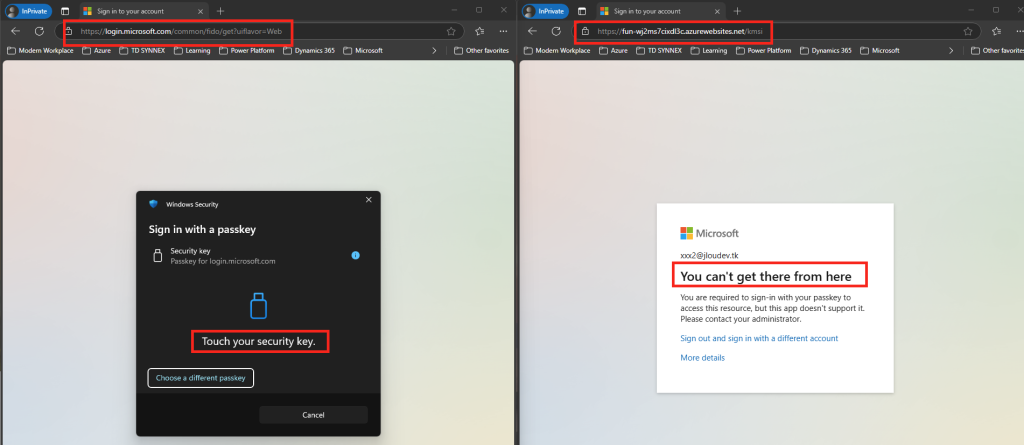The height and width of the screenshot is (445, 1024).
Task: Select the Security key passkey option
Action: pos(257,255)
